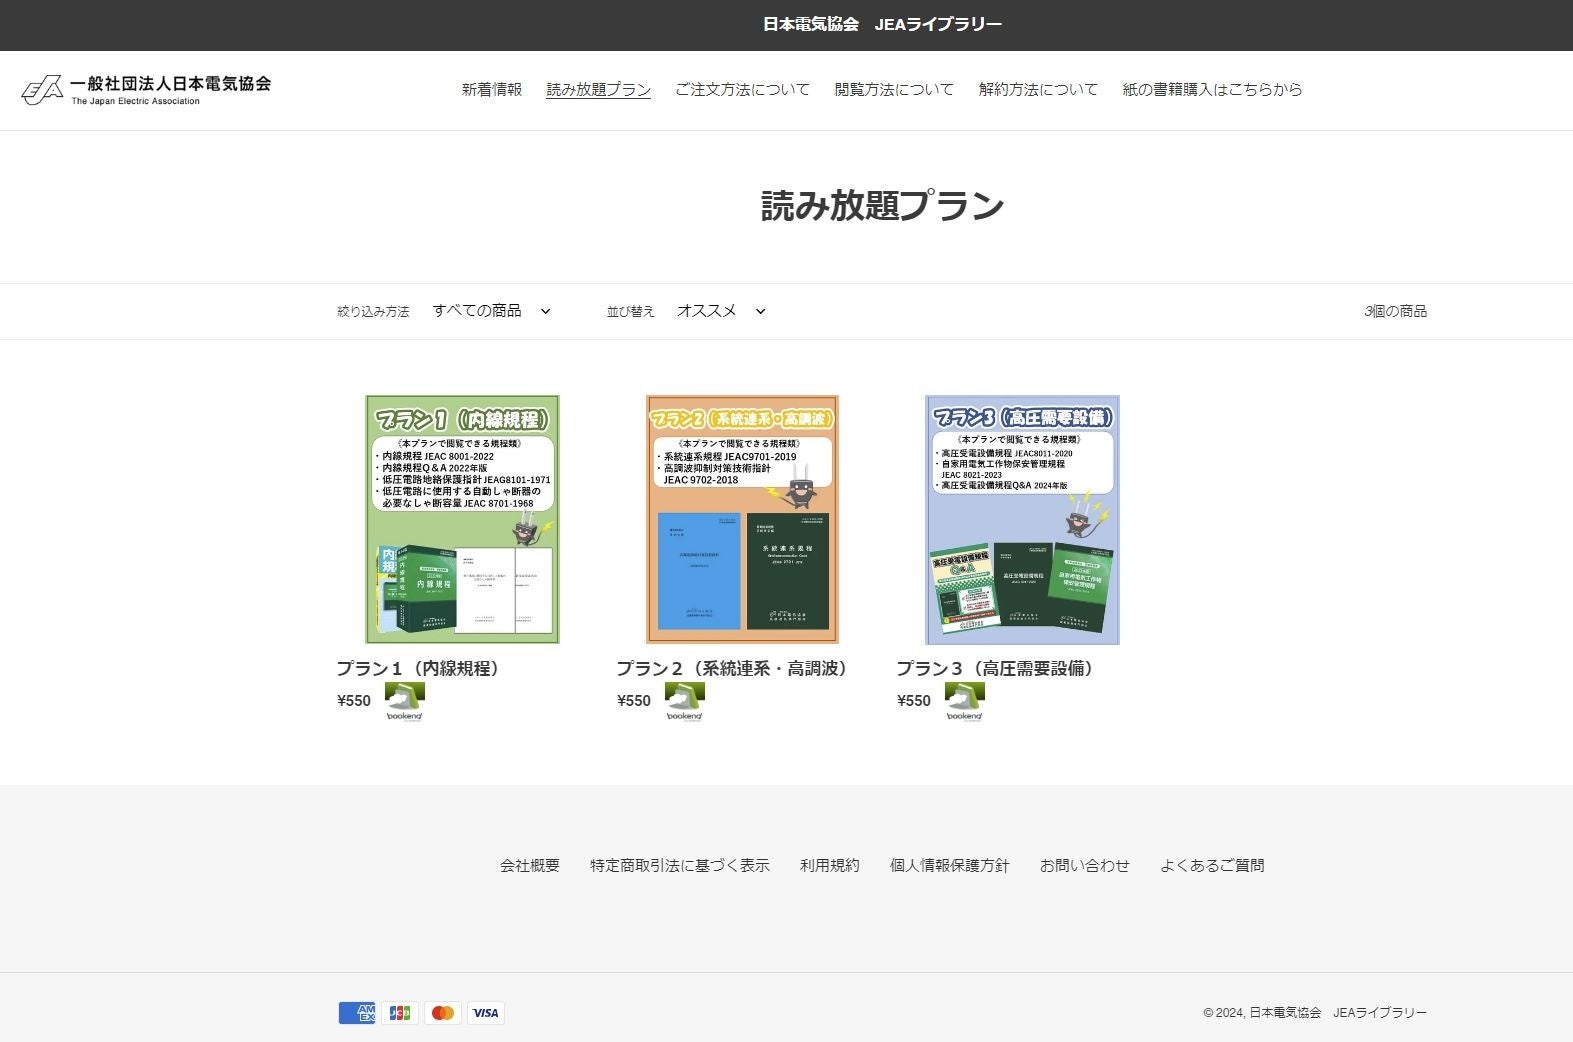This screenshot has height=1042, width=1573.
Task: Open the 新着情報 menu item
Action: pos(492,90)
